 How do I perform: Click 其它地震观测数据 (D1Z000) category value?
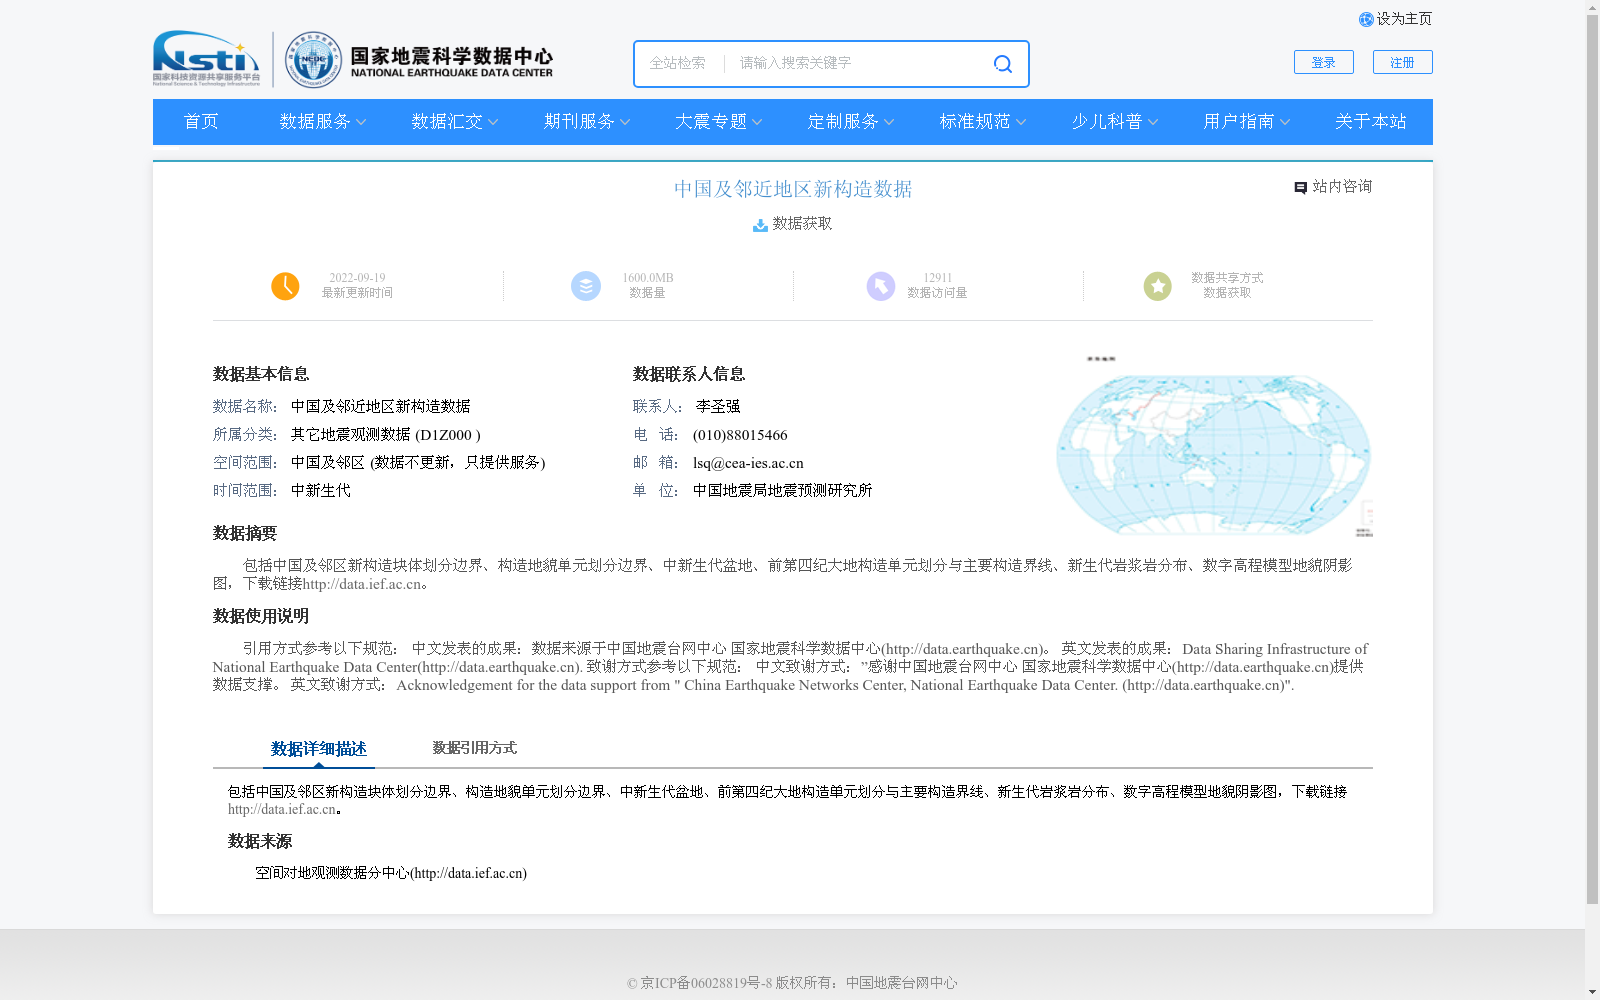click(x=386, y=435)
